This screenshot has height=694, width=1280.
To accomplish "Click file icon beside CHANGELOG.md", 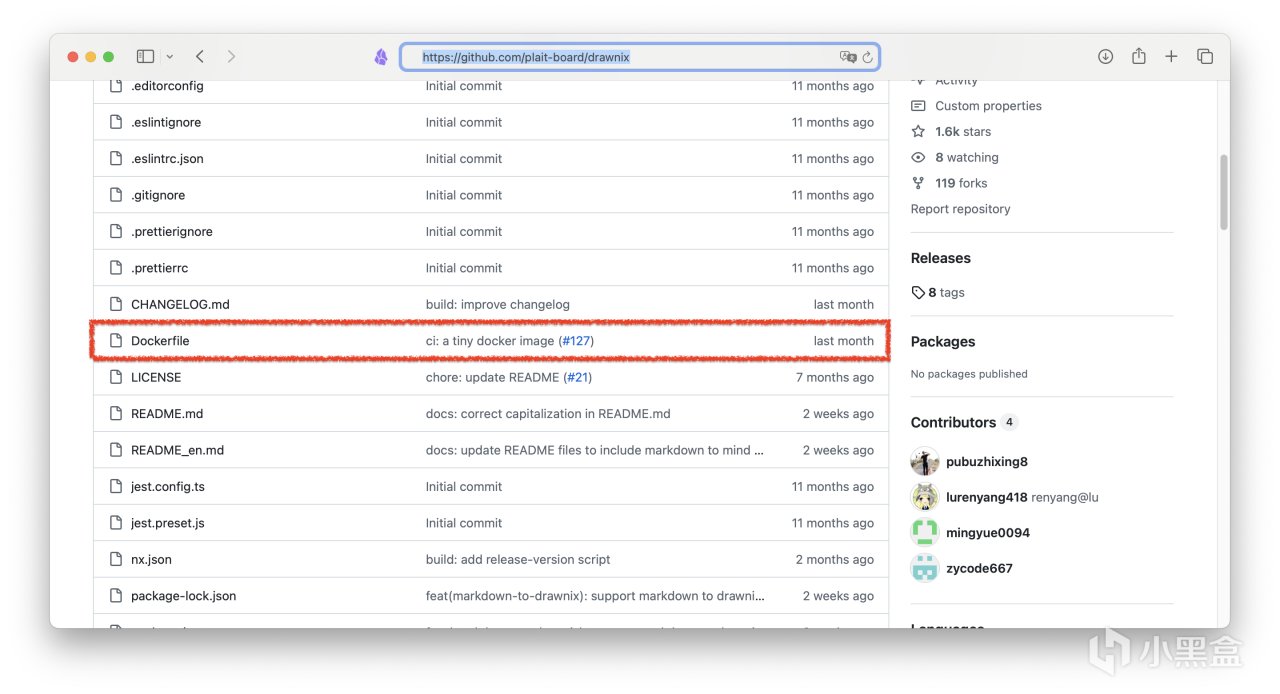I will (116, 304).
